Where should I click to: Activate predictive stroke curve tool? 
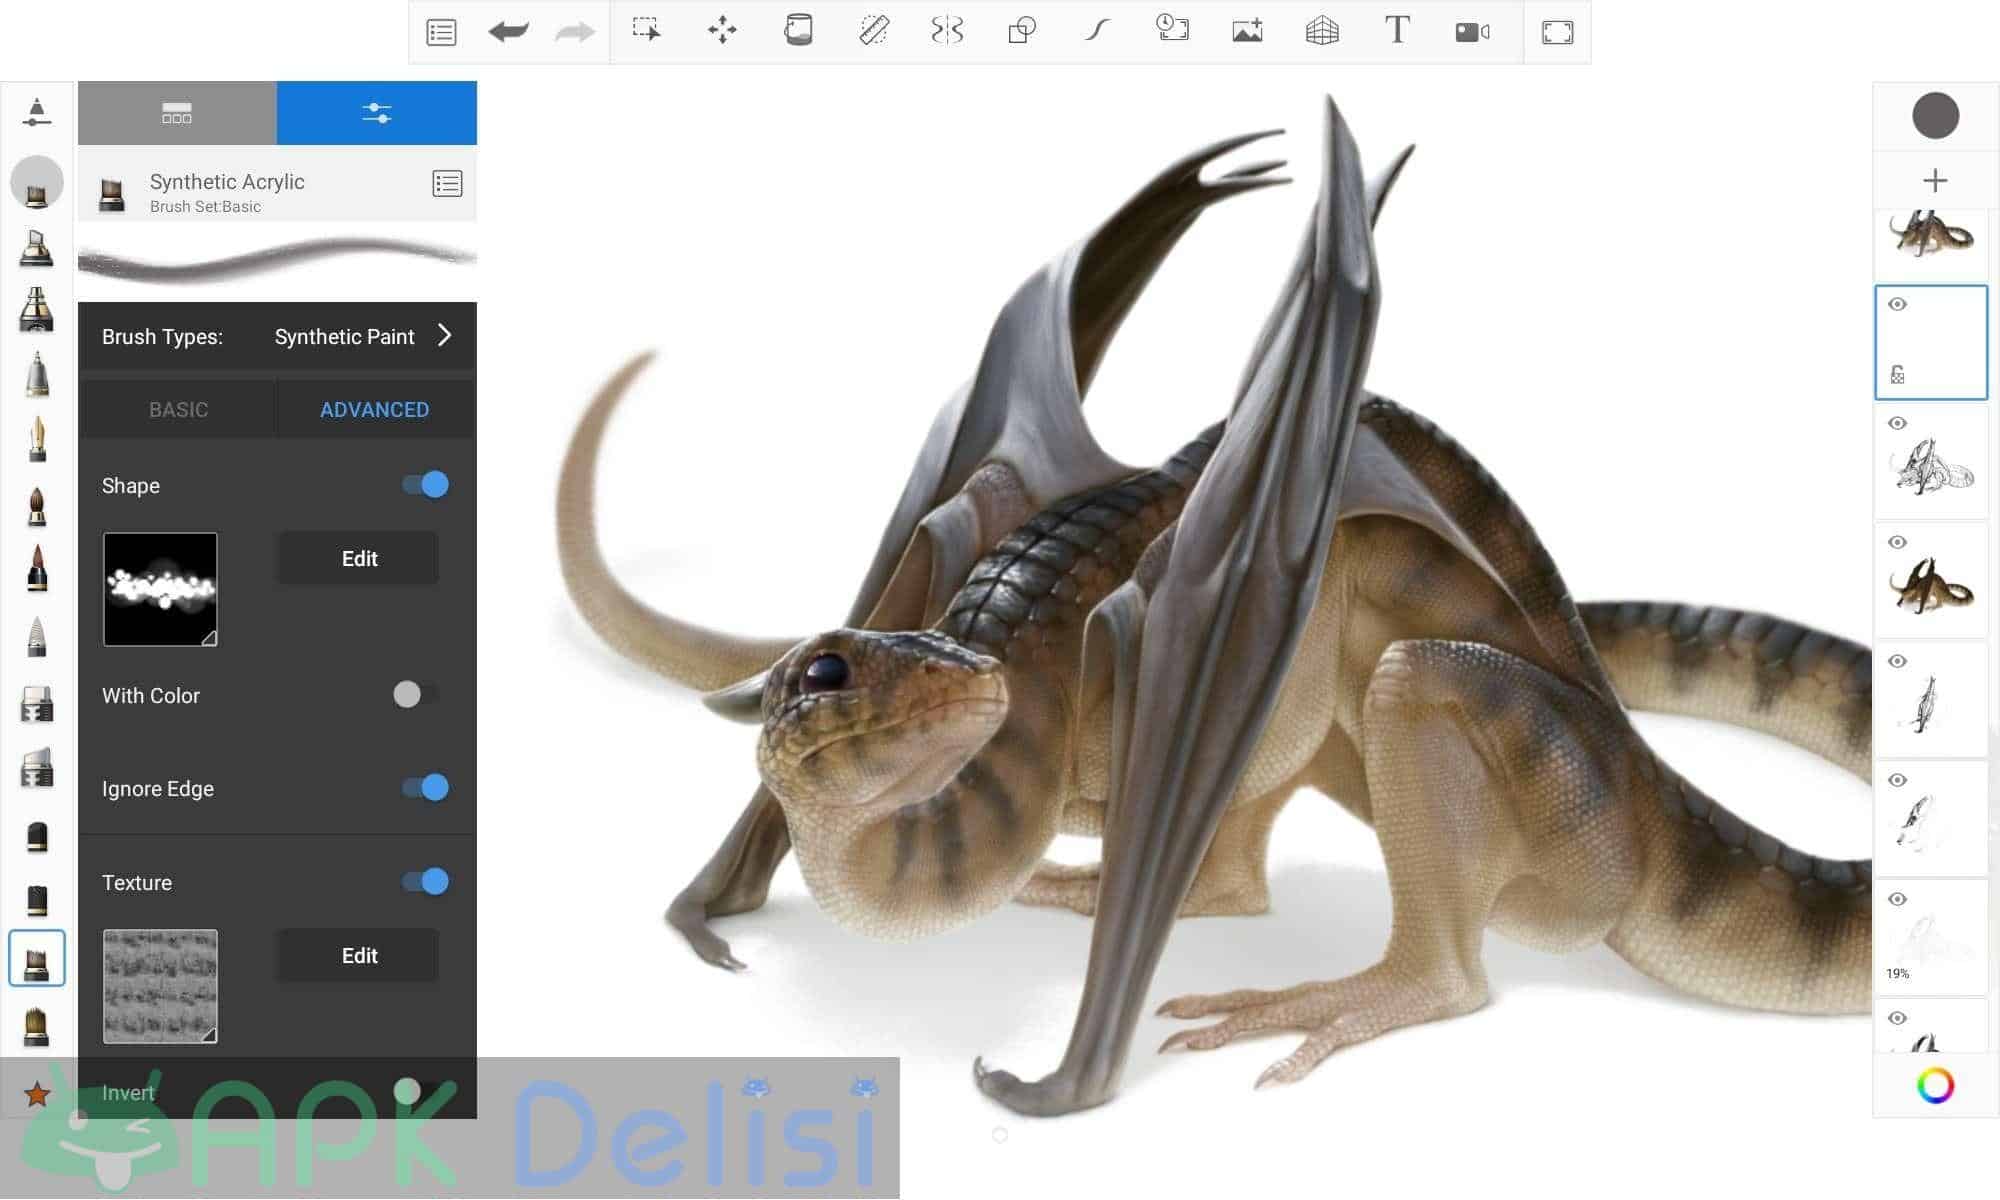coord(1097,30)
